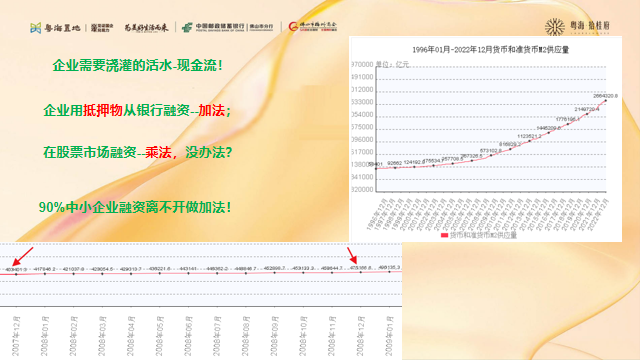
Task: Click the red word 加法 after 融资
Action: (x=211, y=110)
